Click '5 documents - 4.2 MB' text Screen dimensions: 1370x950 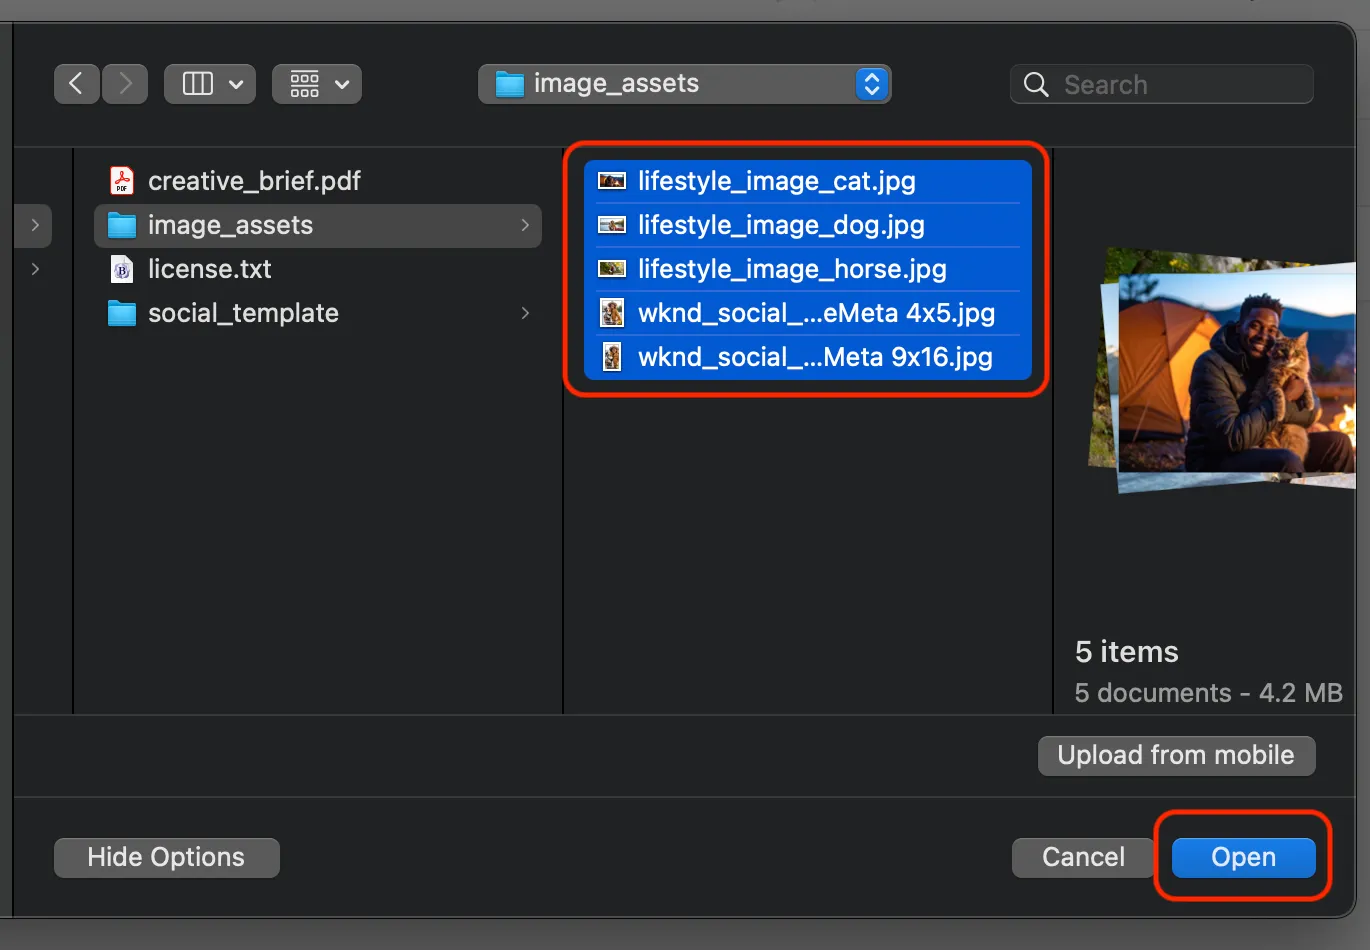[1208, 693]
